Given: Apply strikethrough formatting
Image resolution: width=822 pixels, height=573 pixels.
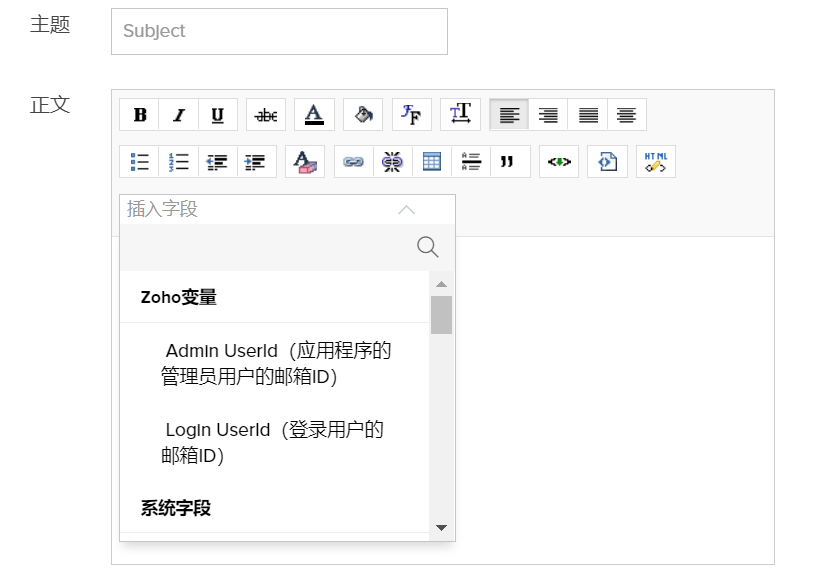Looking at the screenshot, I should pyautogui.click(x=266, y=114).
